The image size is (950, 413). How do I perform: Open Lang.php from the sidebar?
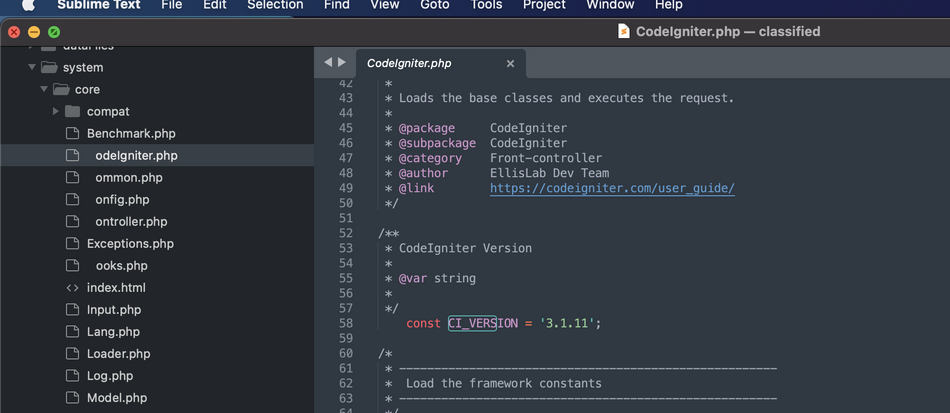(x=113, y=332)
